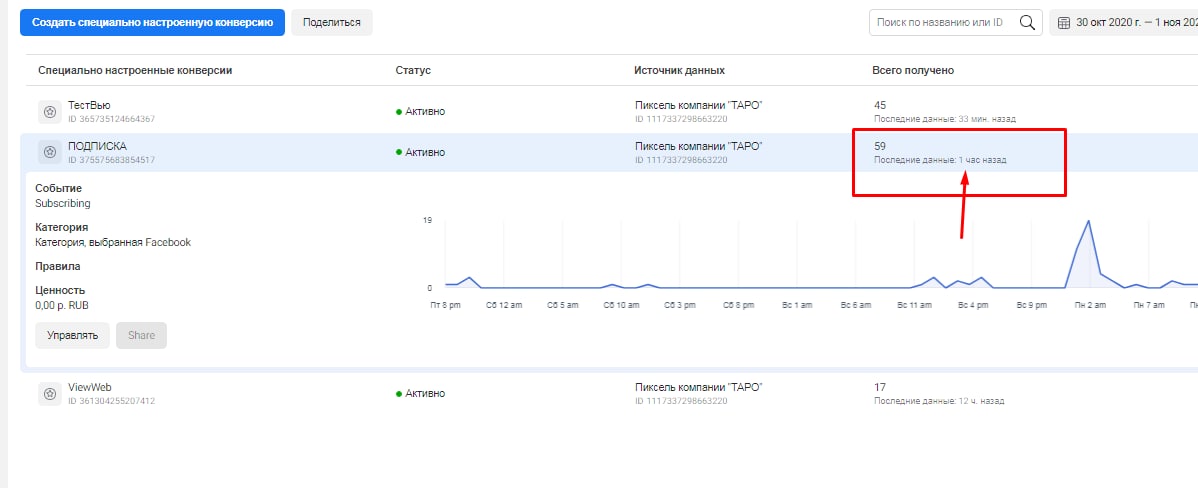Click the Пн 2 am peak on the chart
1198x488 pixels.
[1088, 221]
